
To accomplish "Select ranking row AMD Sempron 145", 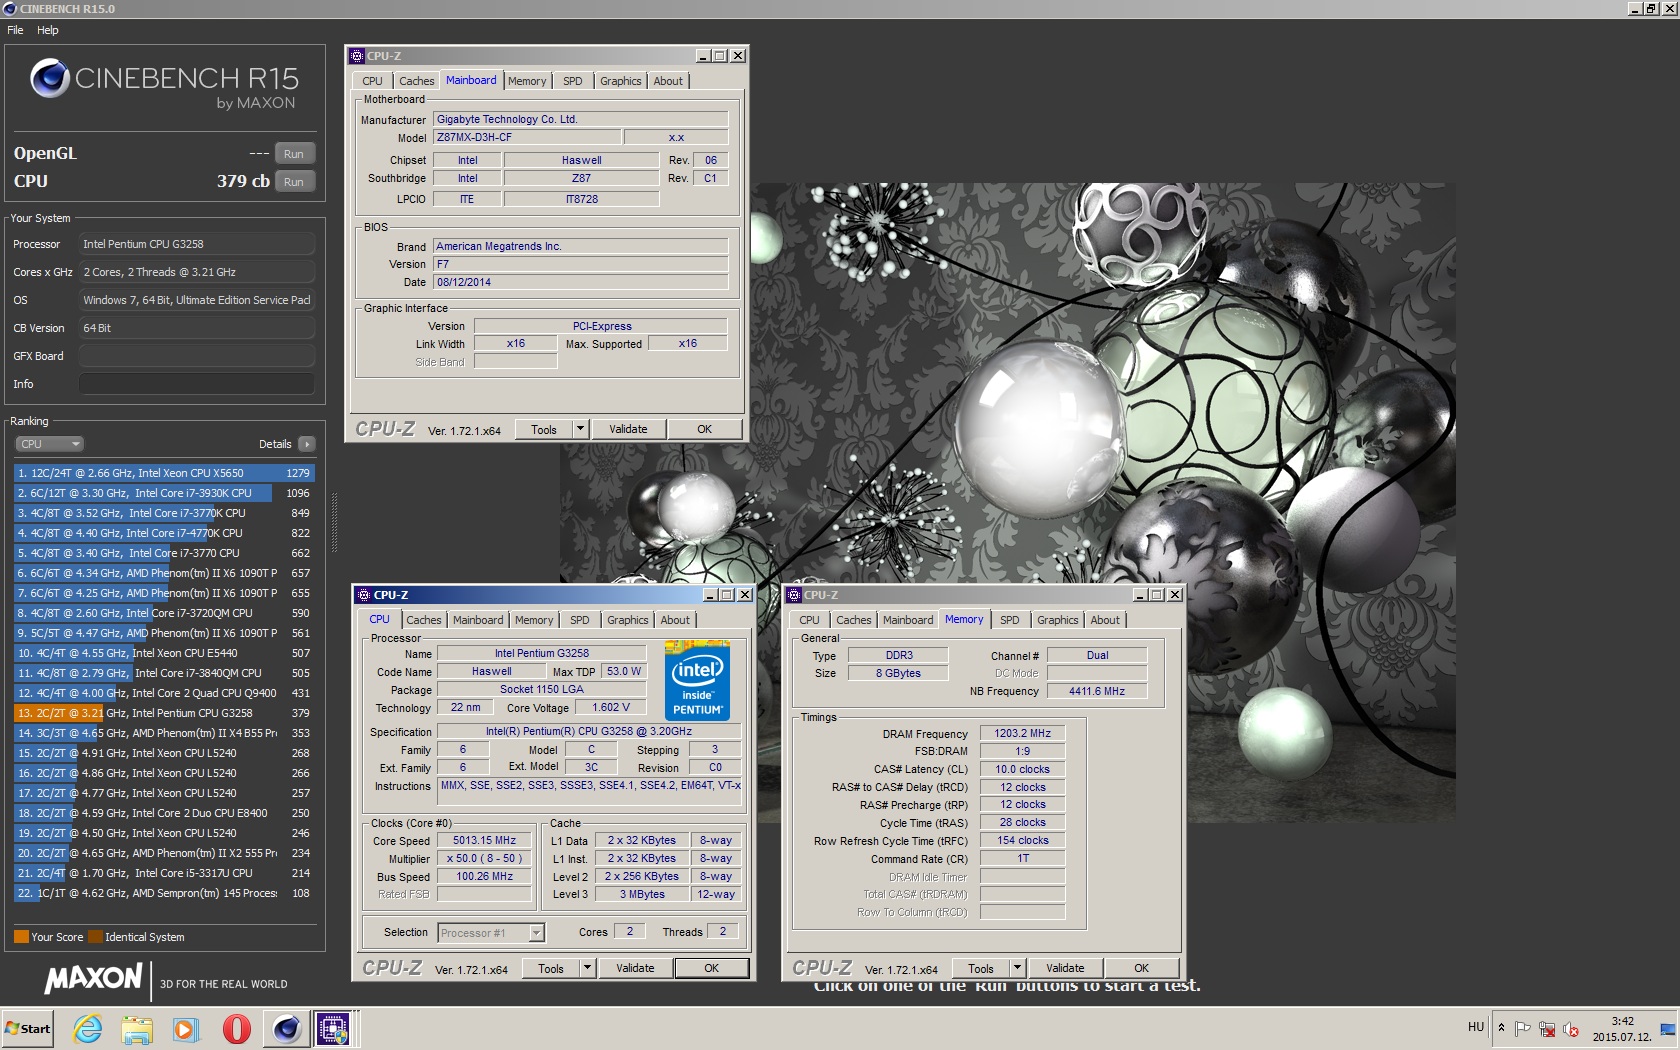I will (165, 893).
